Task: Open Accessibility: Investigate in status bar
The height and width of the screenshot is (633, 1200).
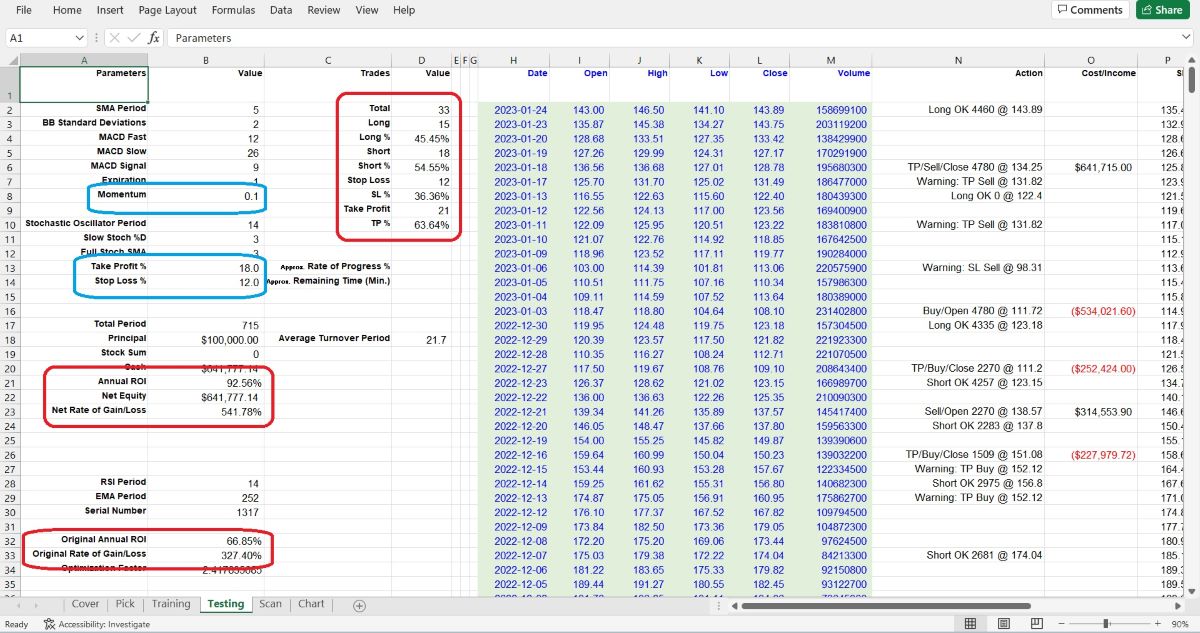Action: (97, 624)
